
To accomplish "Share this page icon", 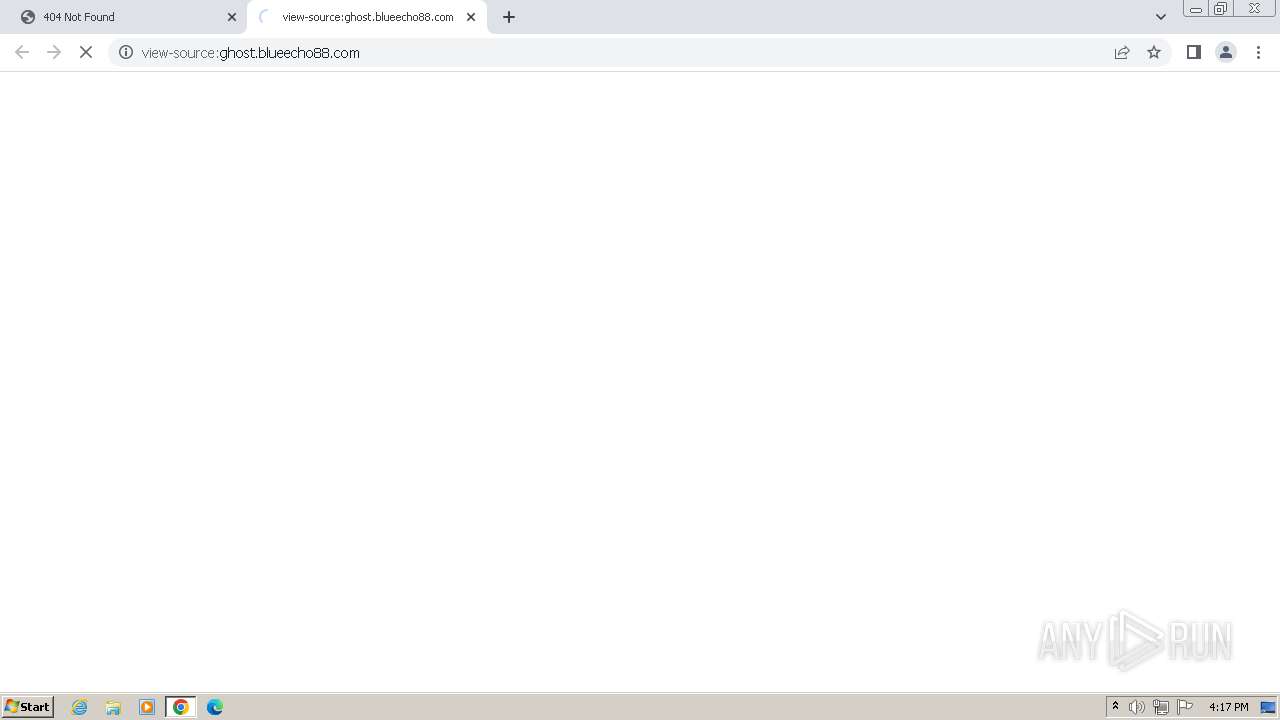I will 1122,52.
